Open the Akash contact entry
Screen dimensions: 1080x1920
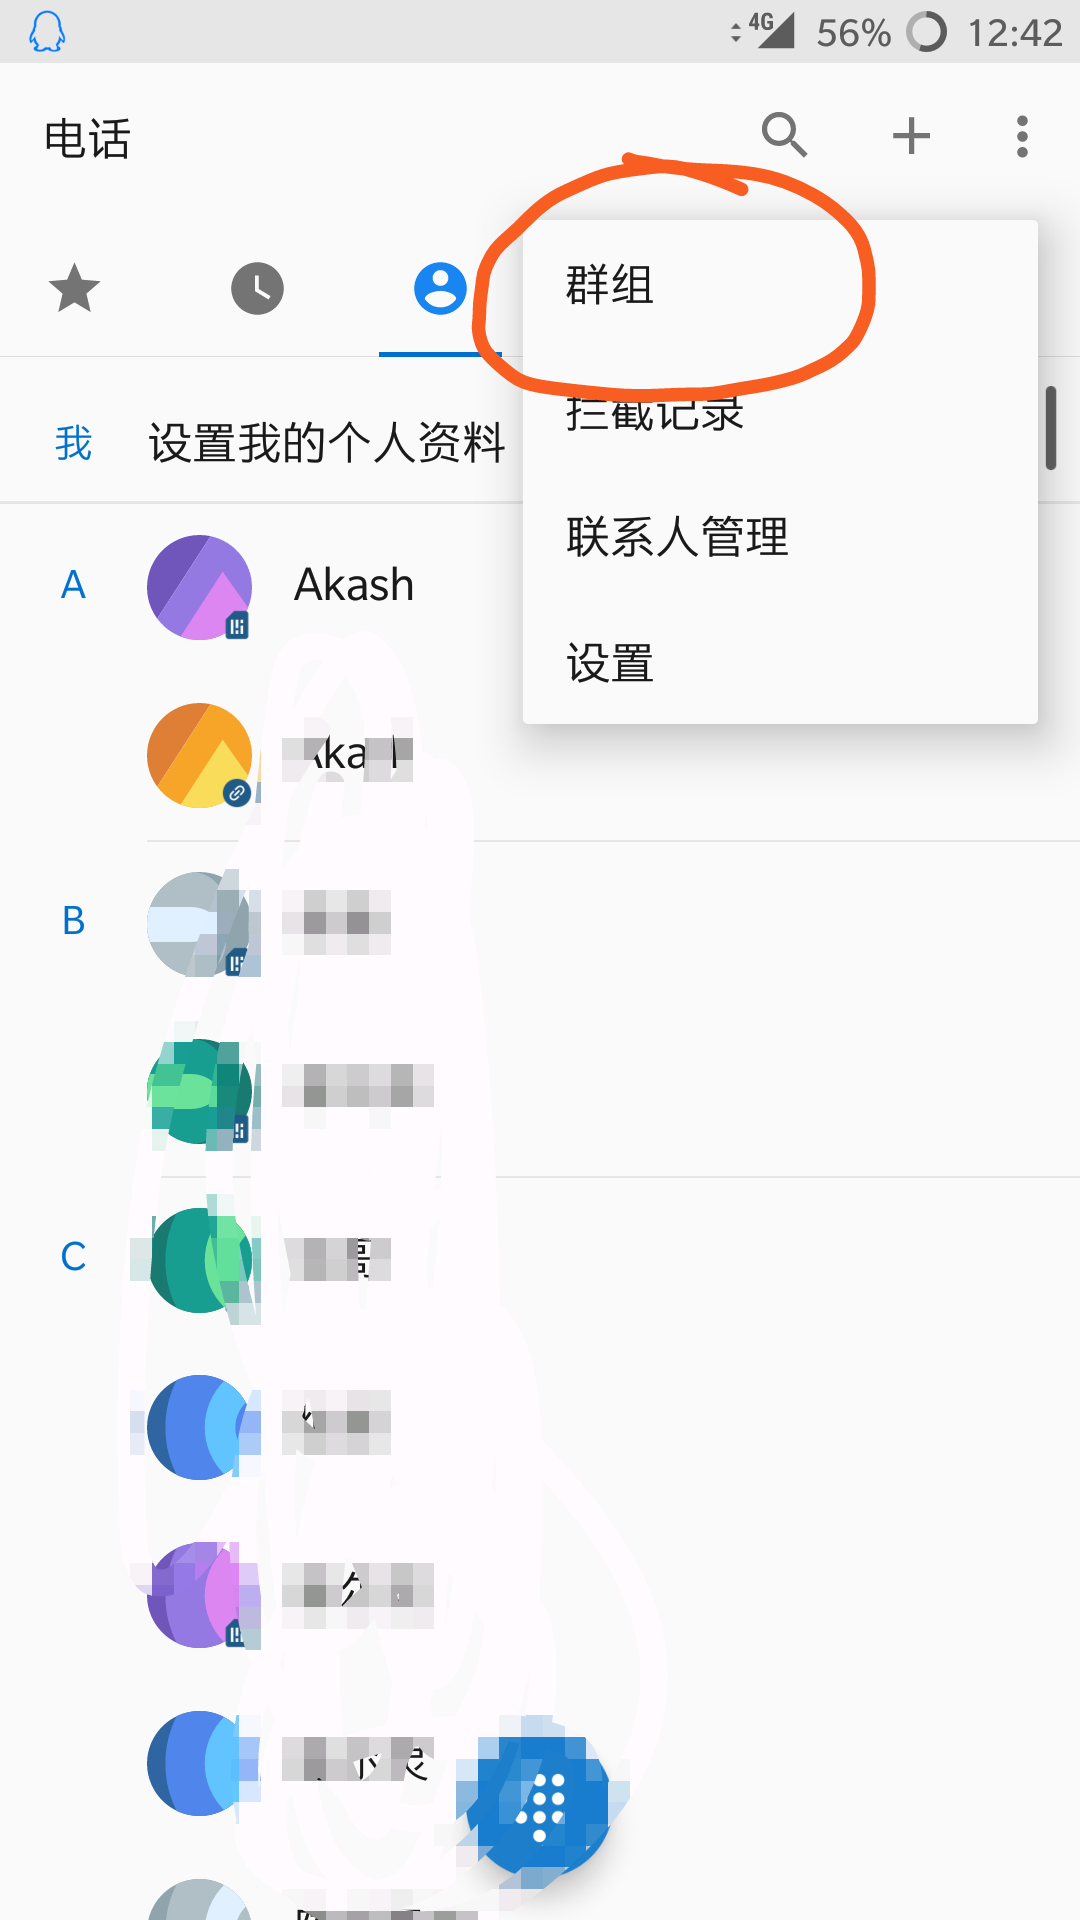coord(354,585)
